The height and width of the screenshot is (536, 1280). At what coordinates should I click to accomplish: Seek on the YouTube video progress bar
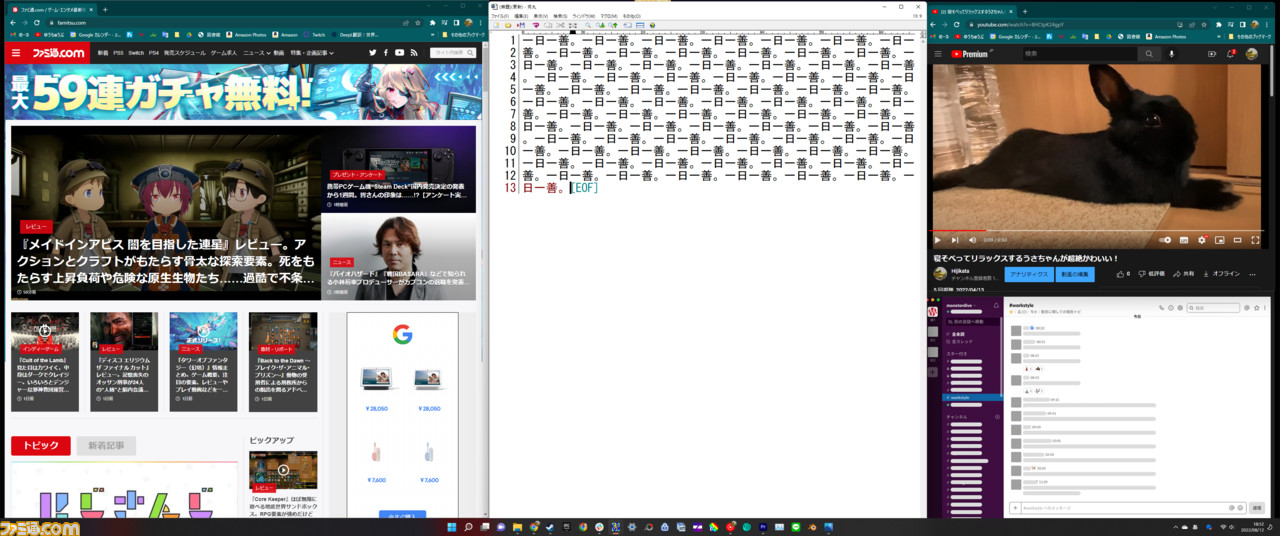[x=1097, y=230]
